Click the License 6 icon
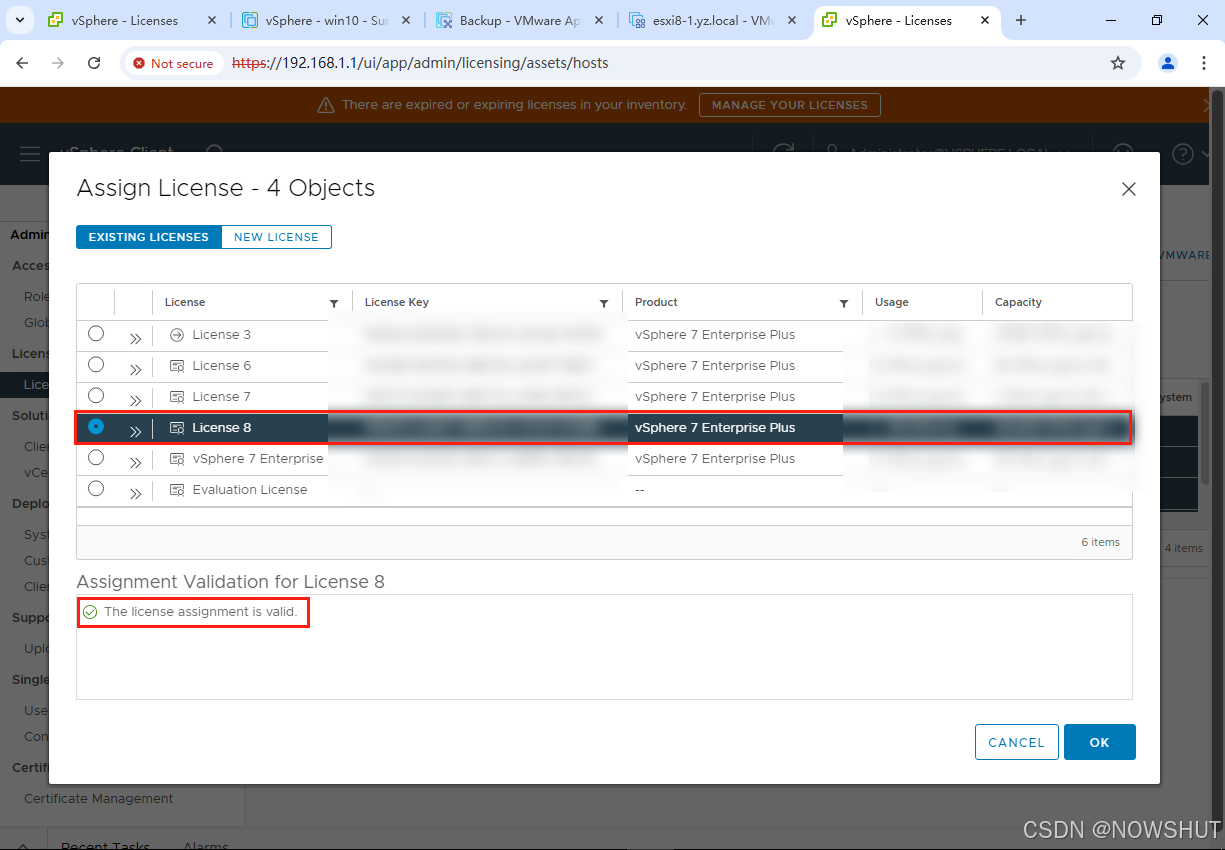 click(x=177, y=366)
